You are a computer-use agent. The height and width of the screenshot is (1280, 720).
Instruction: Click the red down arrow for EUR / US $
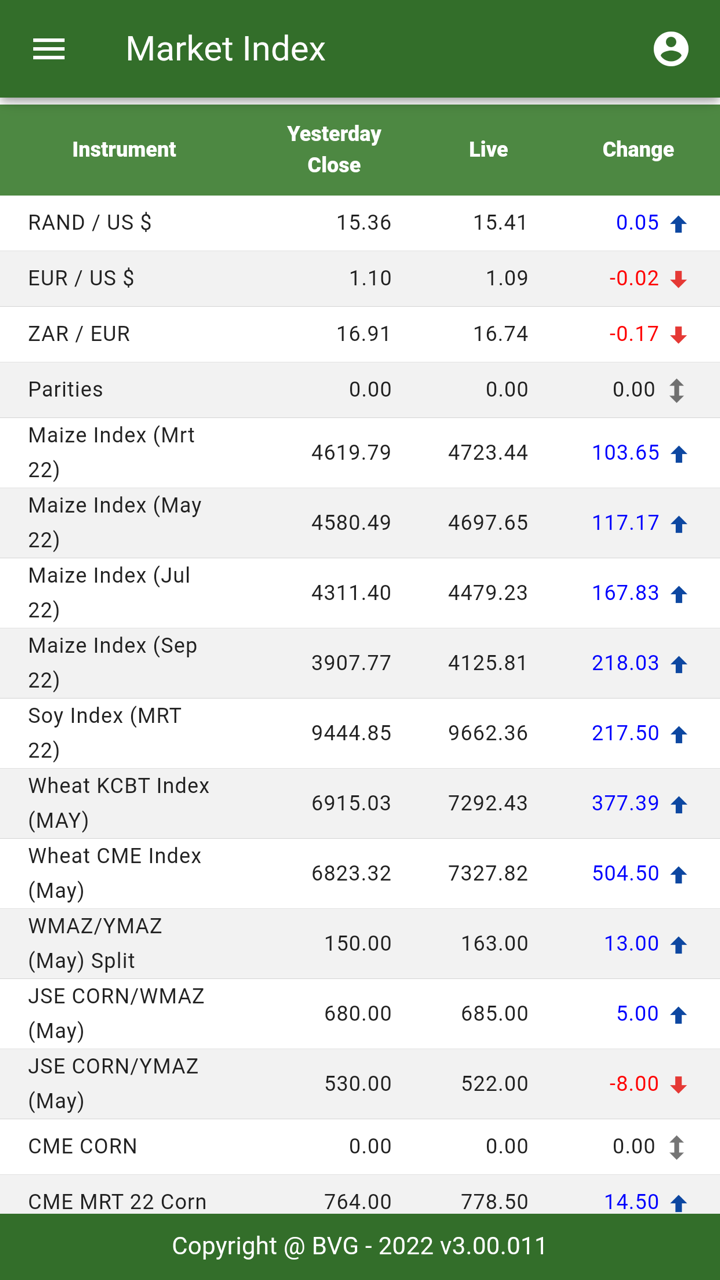click(678, 280)
